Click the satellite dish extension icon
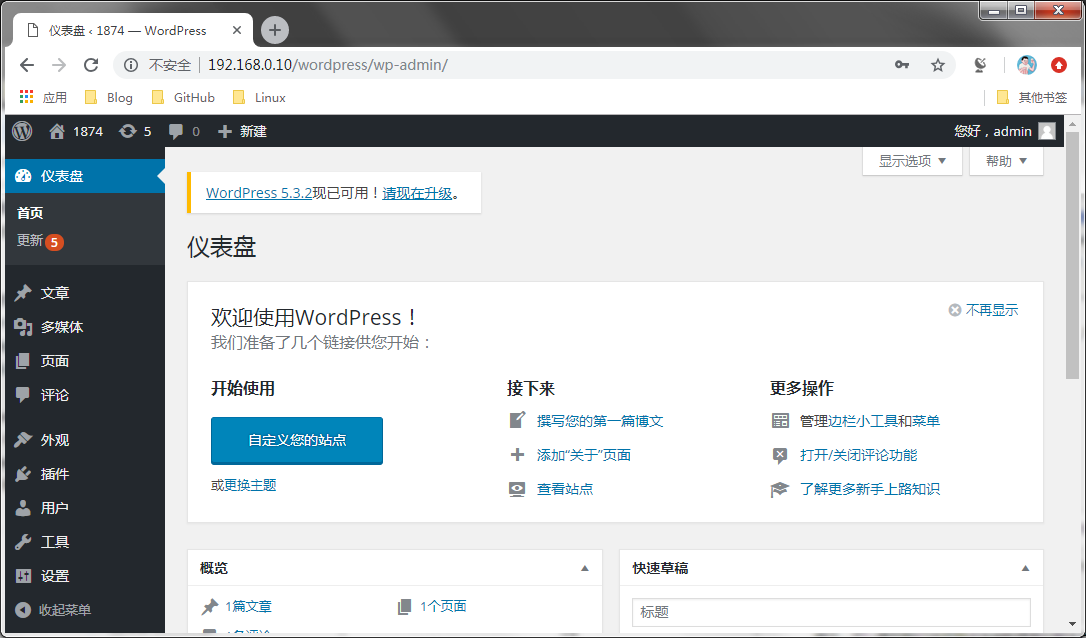 tap(980, 65)
